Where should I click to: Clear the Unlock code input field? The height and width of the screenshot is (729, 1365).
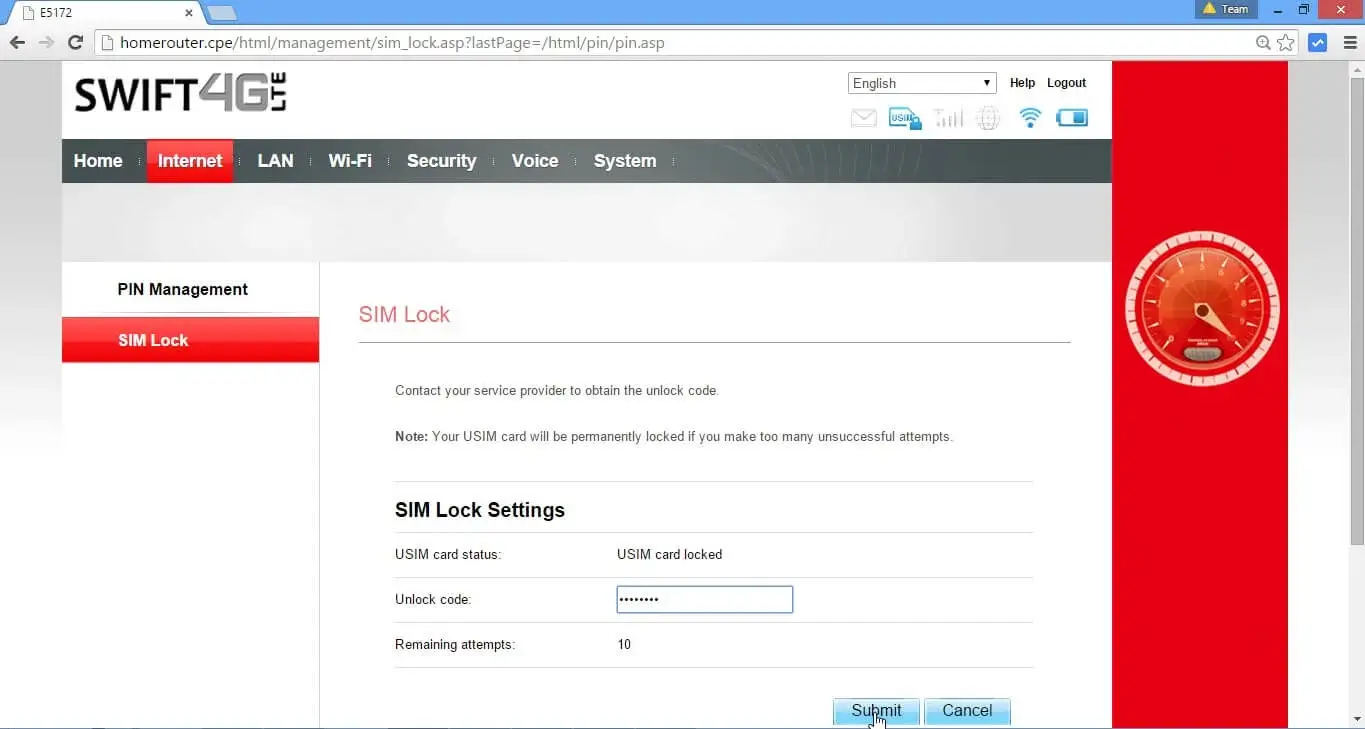(x=704, y=599)
